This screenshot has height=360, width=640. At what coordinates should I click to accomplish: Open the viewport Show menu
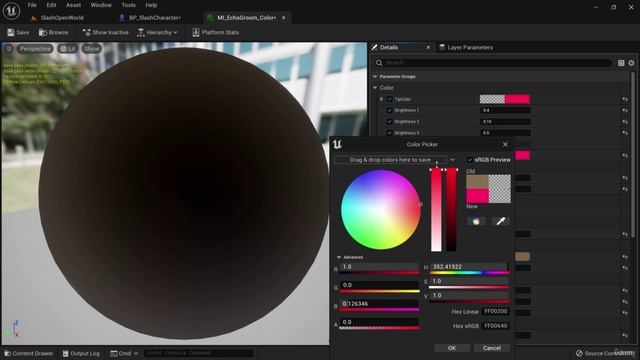[x=91, y=49]
